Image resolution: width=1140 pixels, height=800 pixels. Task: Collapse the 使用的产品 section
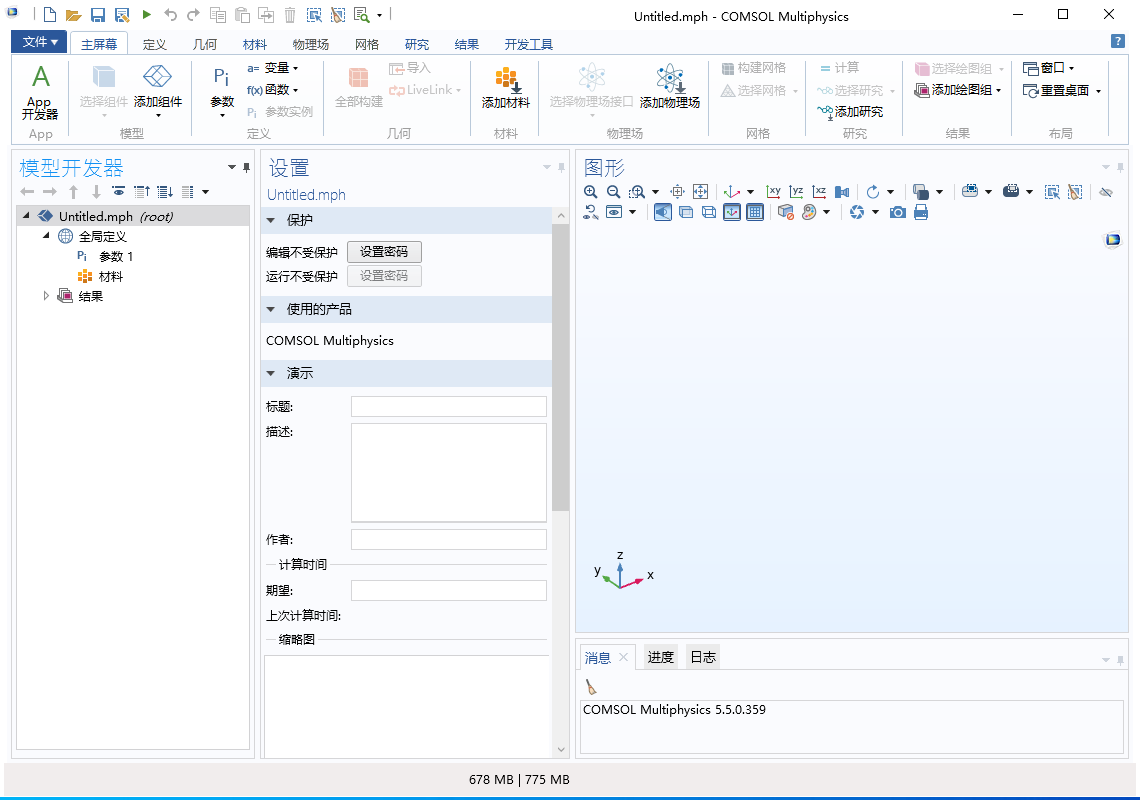pos(270,310)
